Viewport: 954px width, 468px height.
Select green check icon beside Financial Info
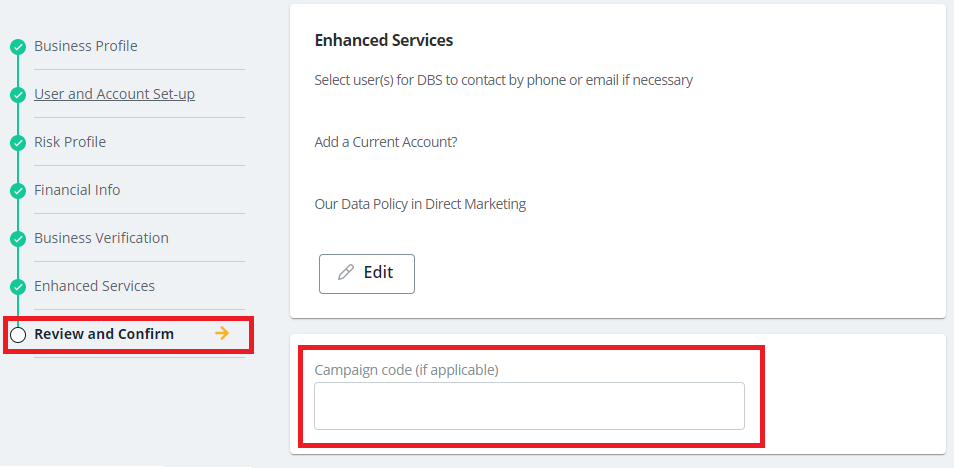point(17,191)
